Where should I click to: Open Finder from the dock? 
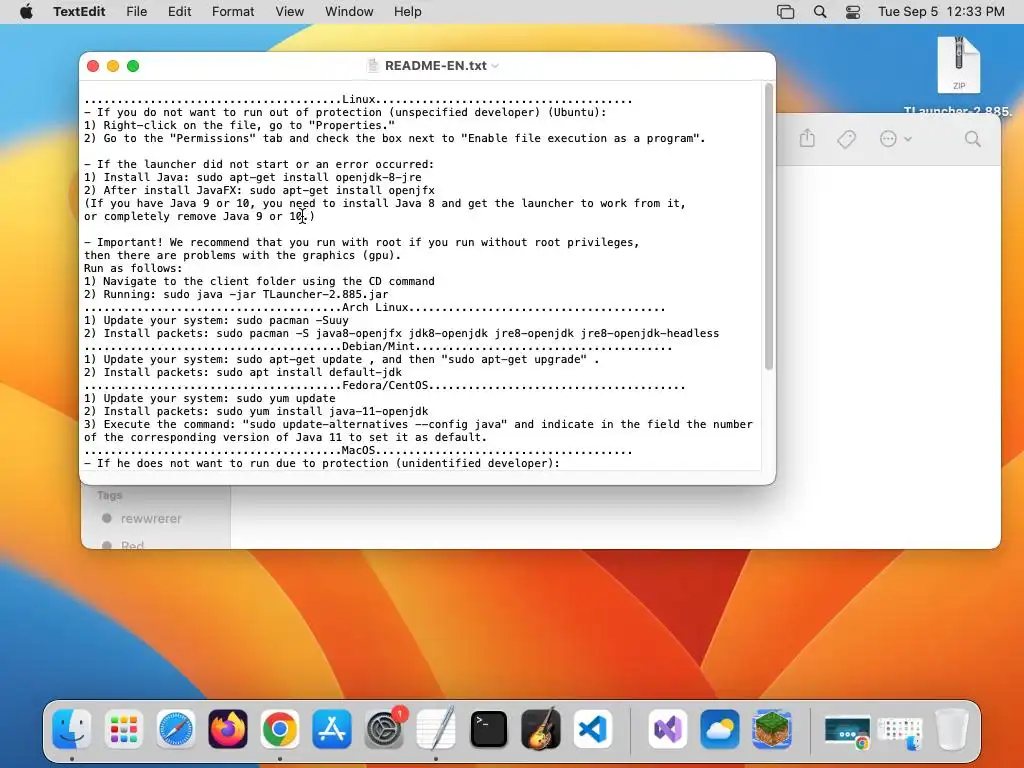pos(71,729)
